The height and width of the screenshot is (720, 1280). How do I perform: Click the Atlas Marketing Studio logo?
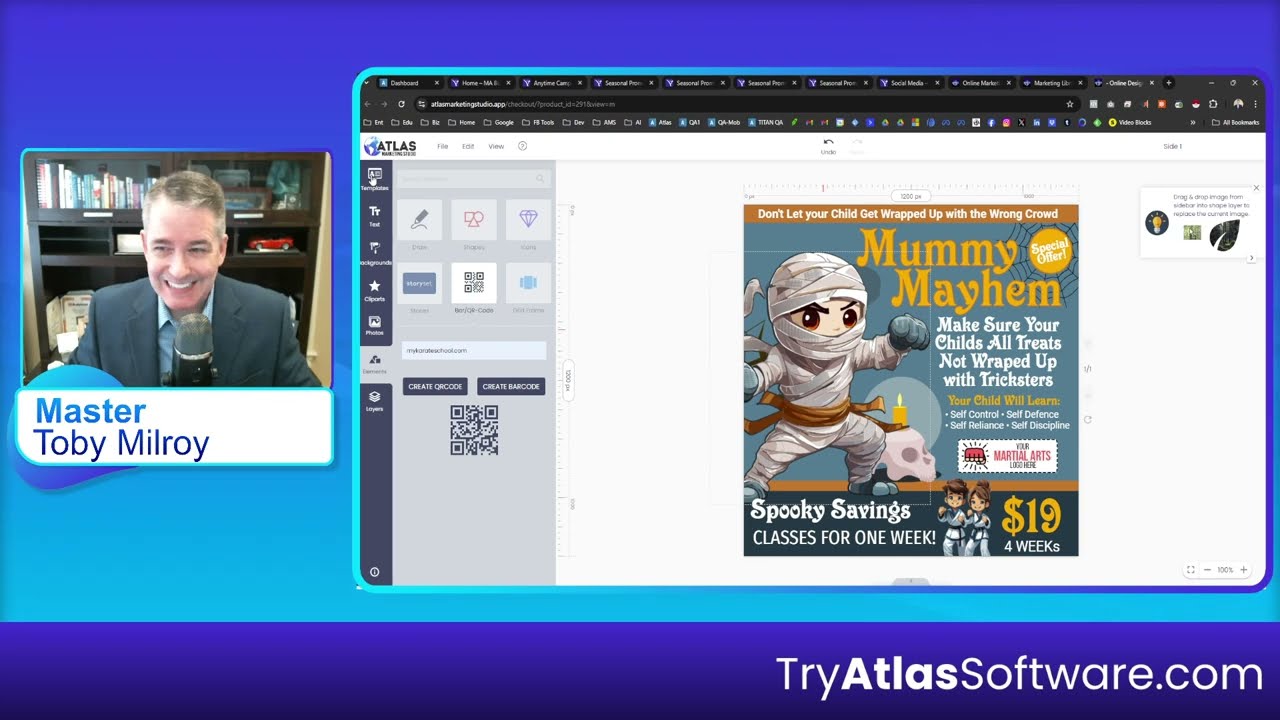(x=391, y=146)
